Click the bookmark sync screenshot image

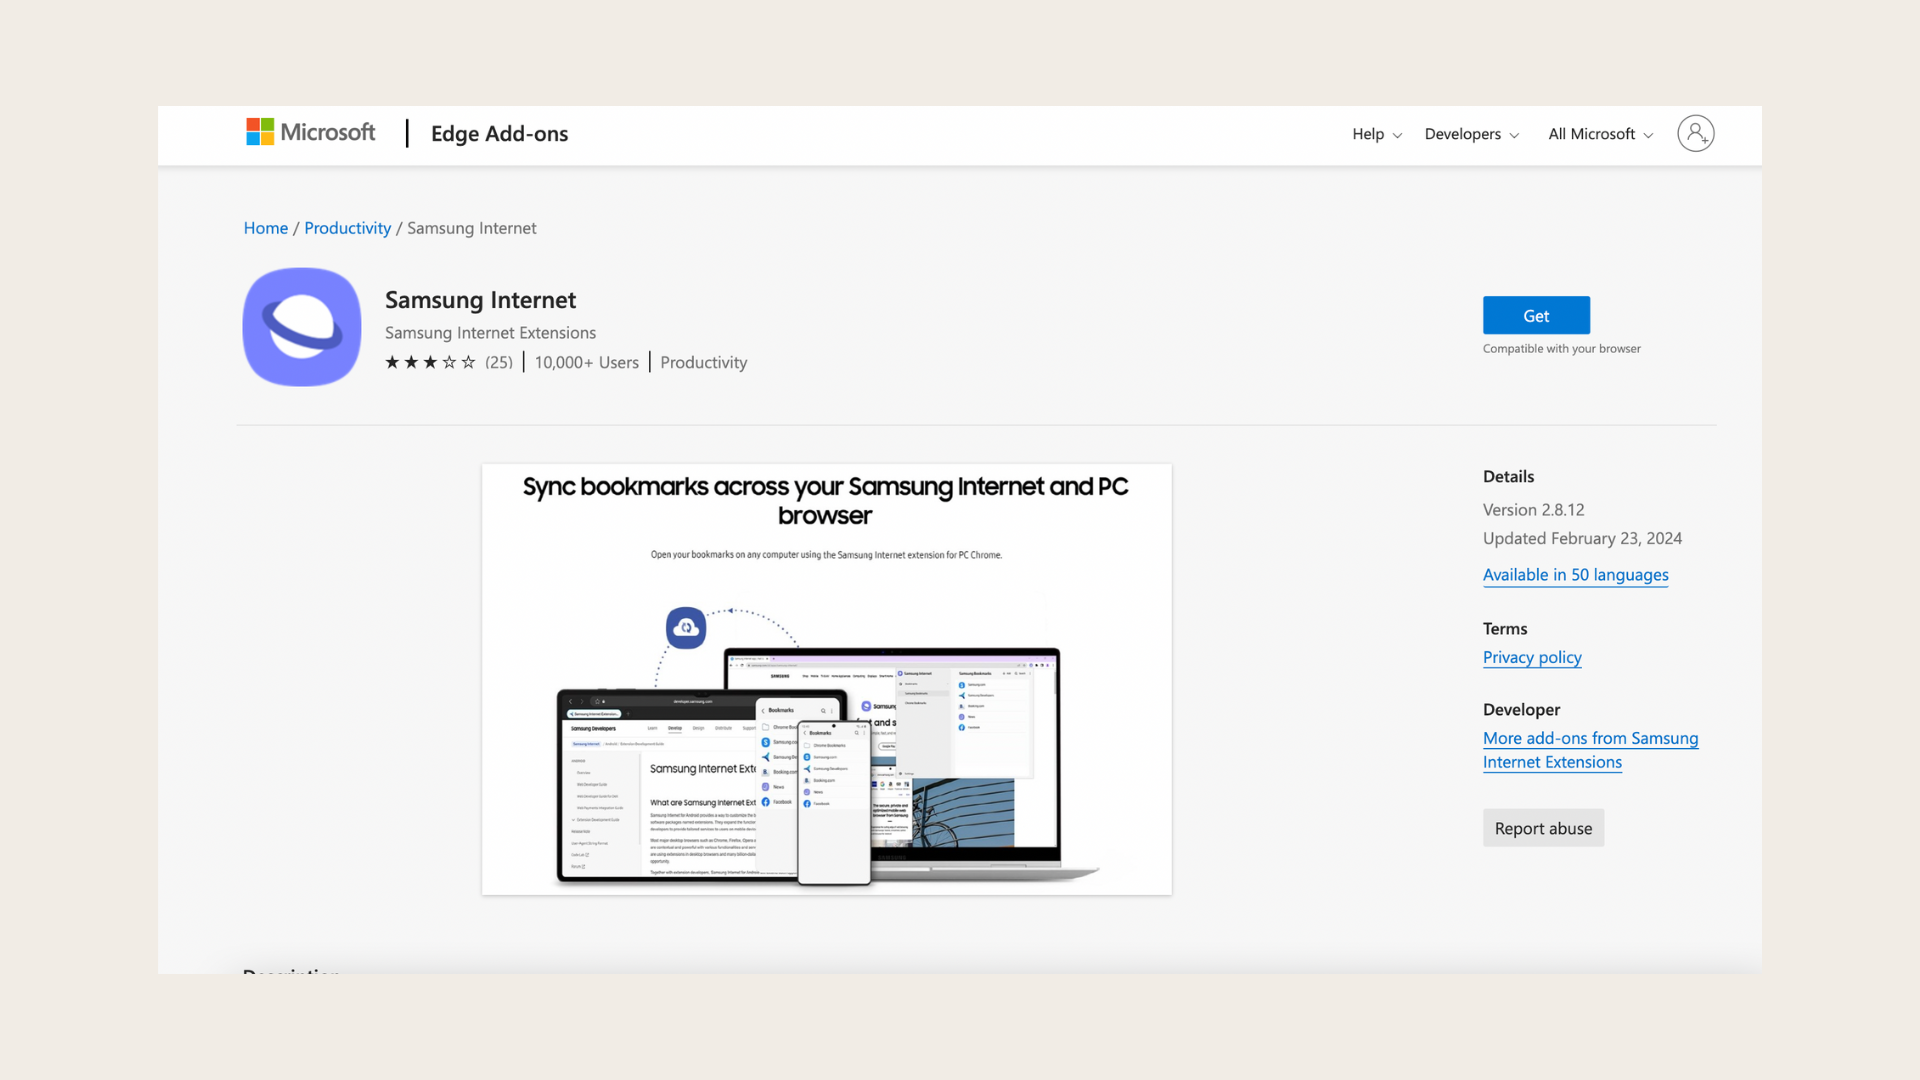tap(826, 679)
